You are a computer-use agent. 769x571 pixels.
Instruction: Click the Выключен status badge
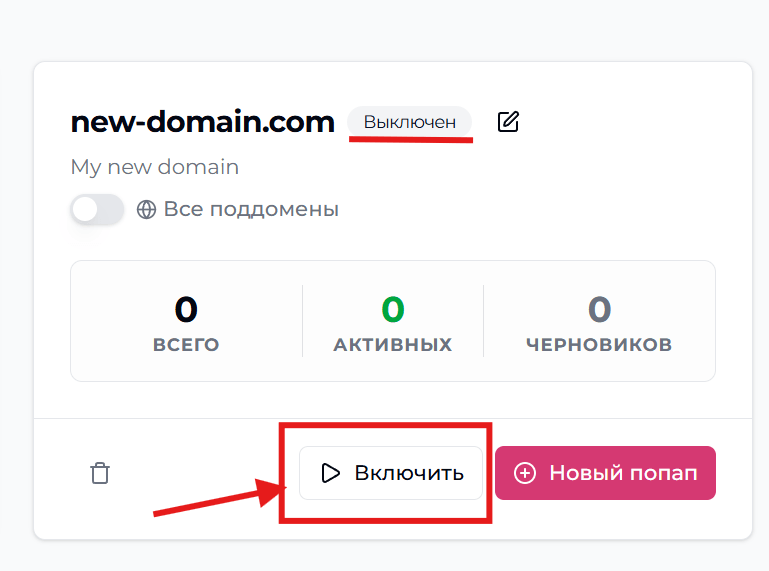[x=410, y=122]
